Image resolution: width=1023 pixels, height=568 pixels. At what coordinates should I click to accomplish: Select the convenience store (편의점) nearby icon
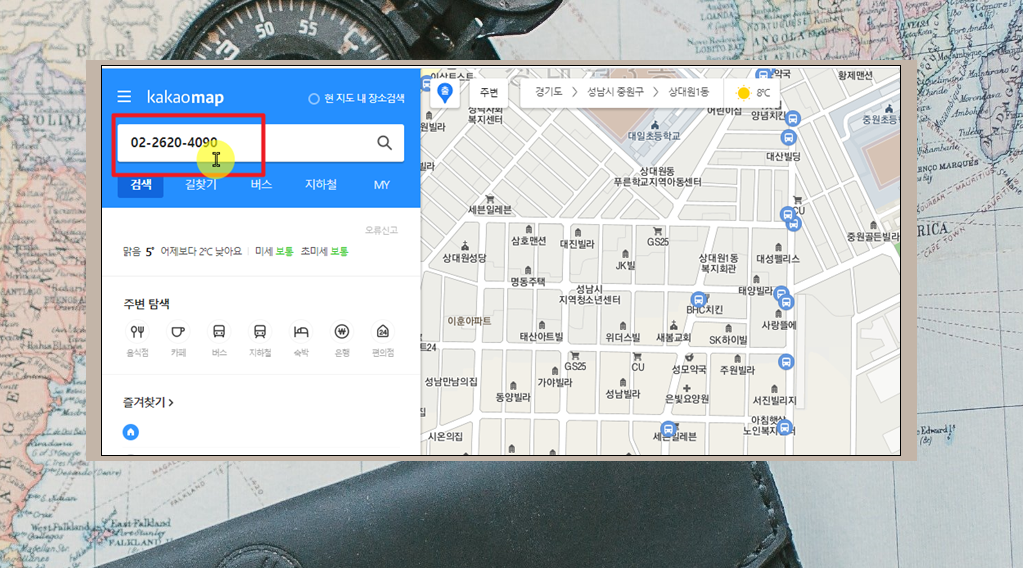pos(383,332)
